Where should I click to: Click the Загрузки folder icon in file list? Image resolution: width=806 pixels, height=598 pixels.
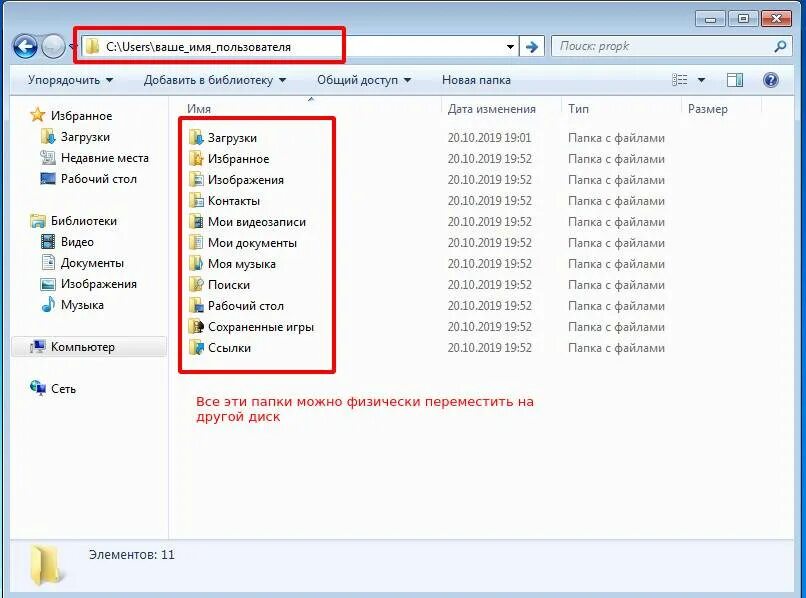(x=196, y=138)
